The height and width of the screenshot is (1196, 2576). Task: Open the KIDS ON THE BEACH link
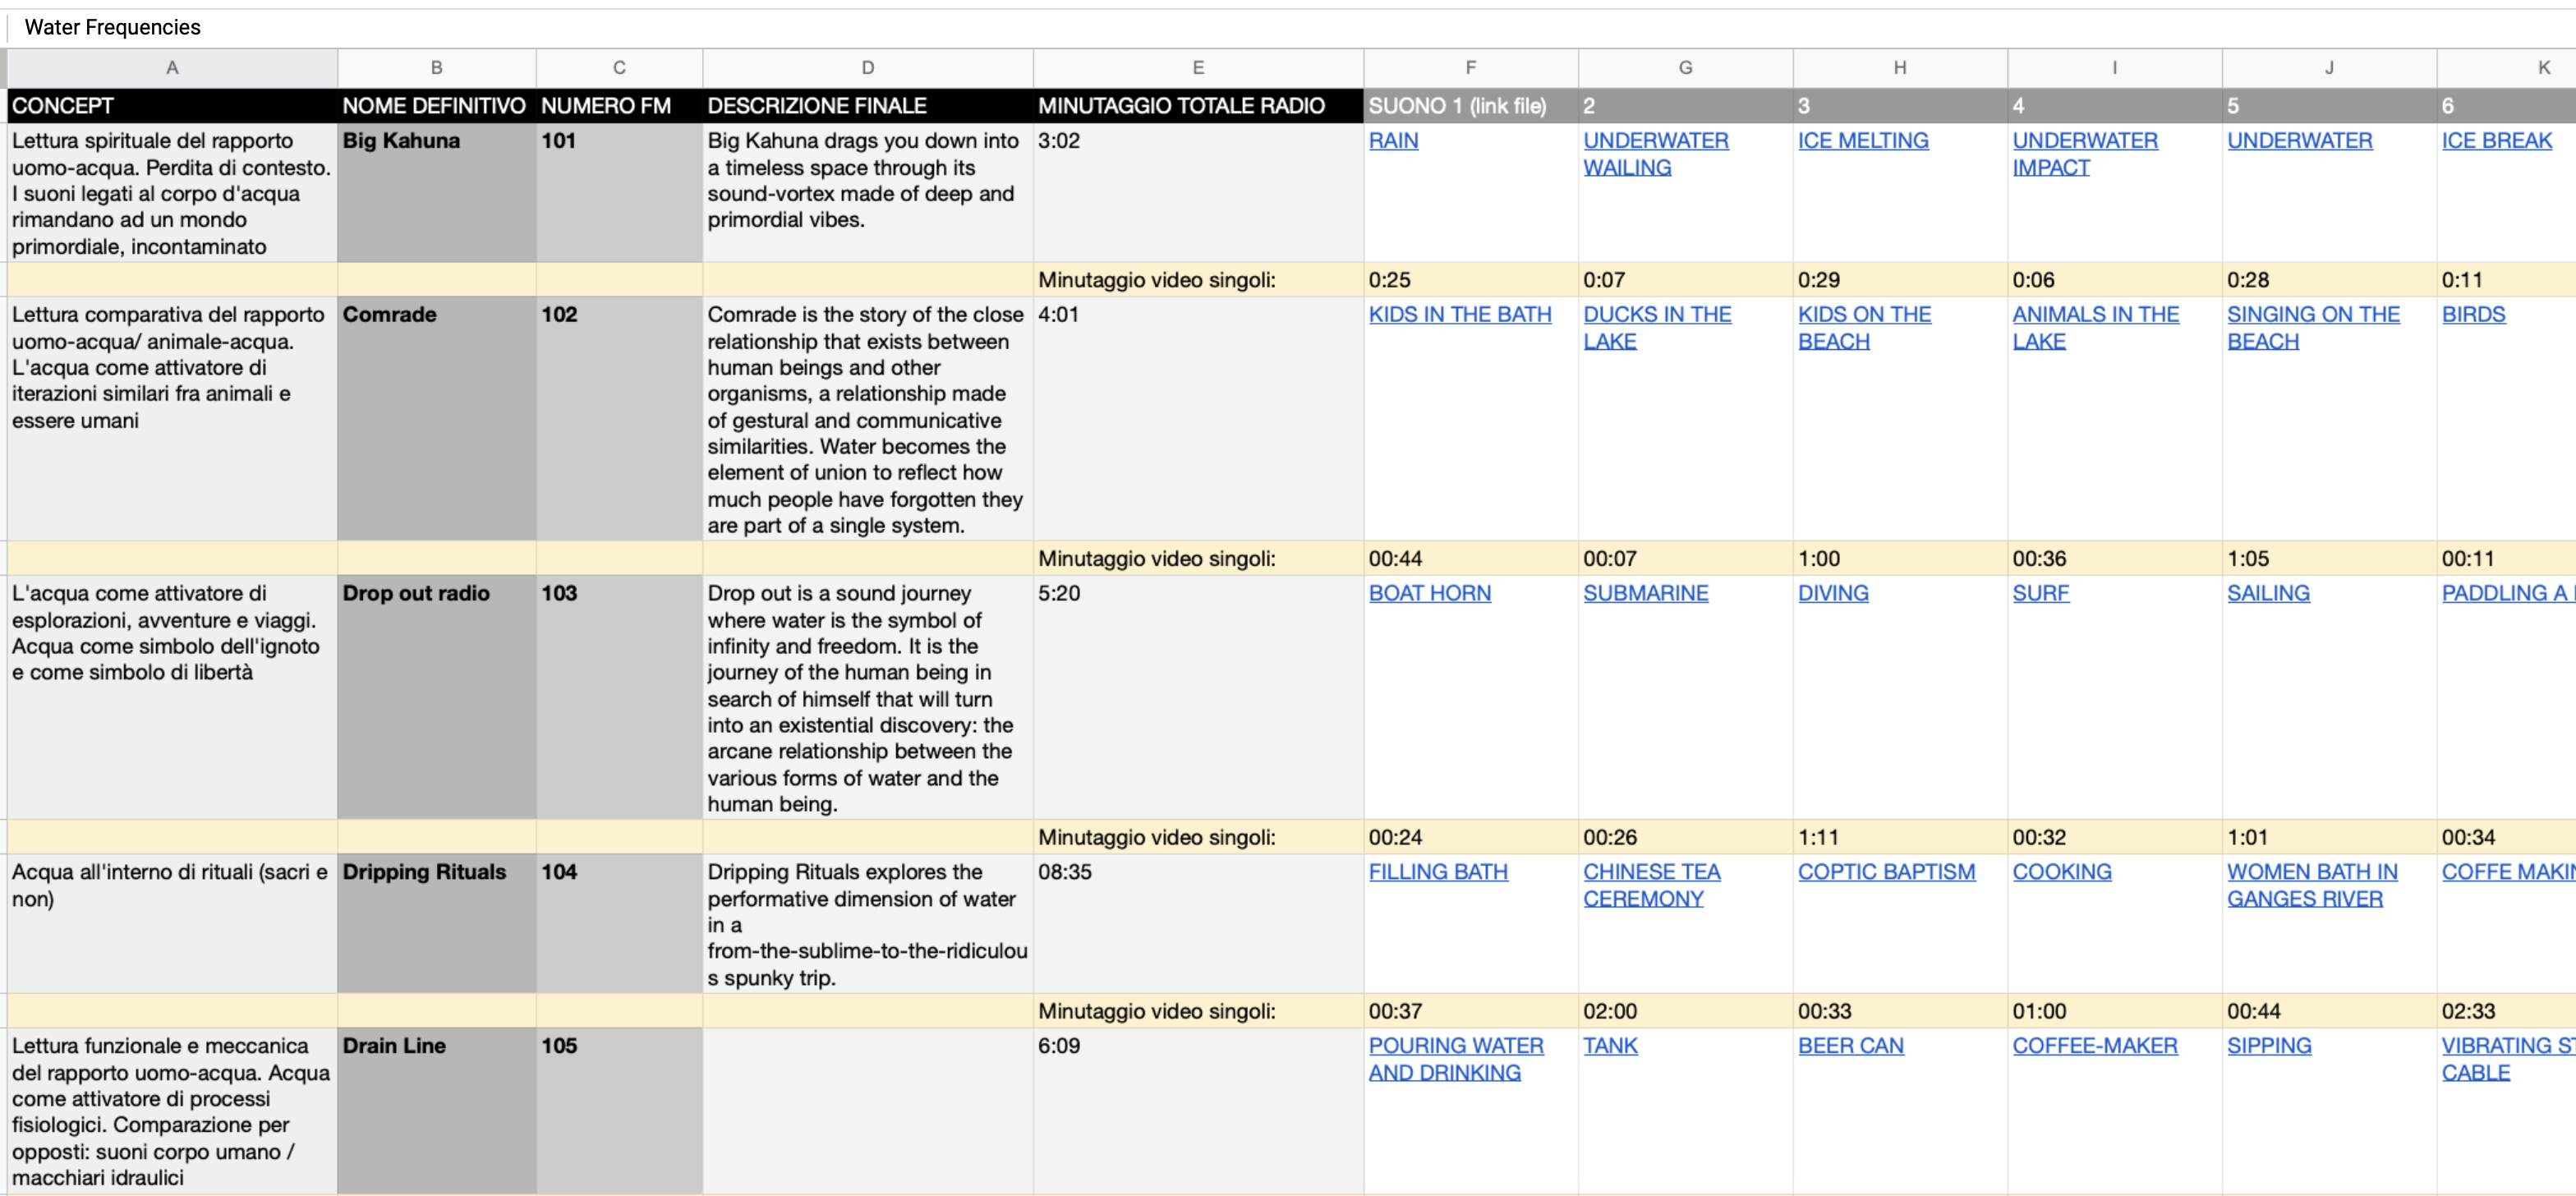[x=1863, y=328]
